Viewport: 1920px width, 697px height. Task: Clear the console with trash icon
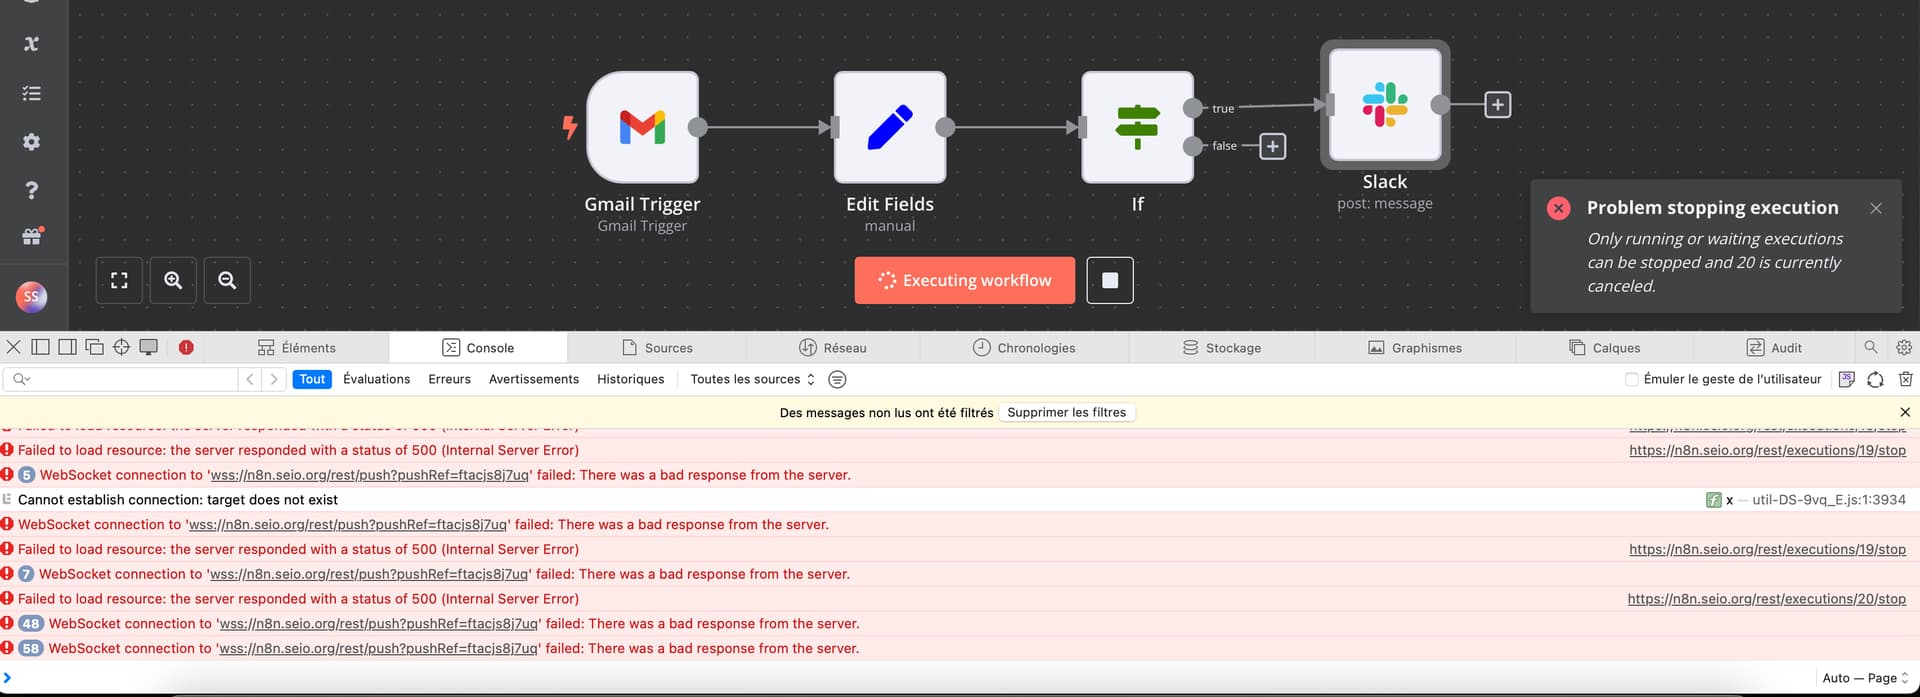[x=1905, y=379]
